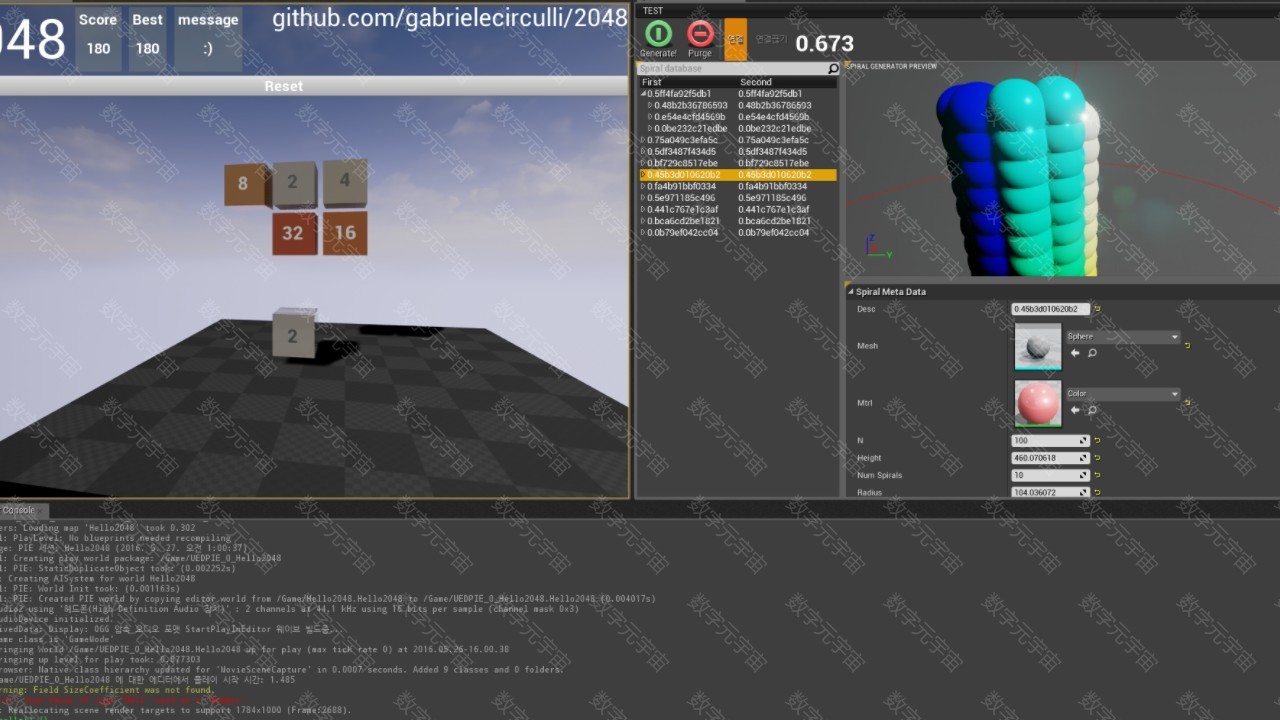The width and height of the screenshot is (1280, 720).
Task: Expand the 0.48b2b36786593 tree row
Action: [650, 105]
